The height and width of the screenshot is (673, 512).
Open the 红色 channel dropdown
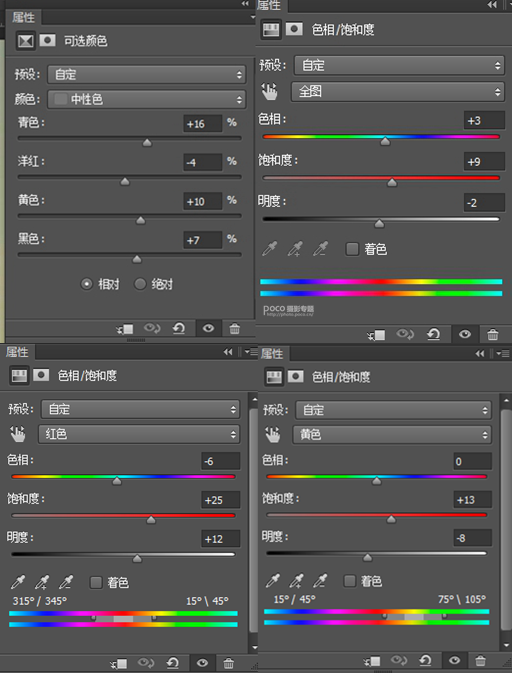139,434
